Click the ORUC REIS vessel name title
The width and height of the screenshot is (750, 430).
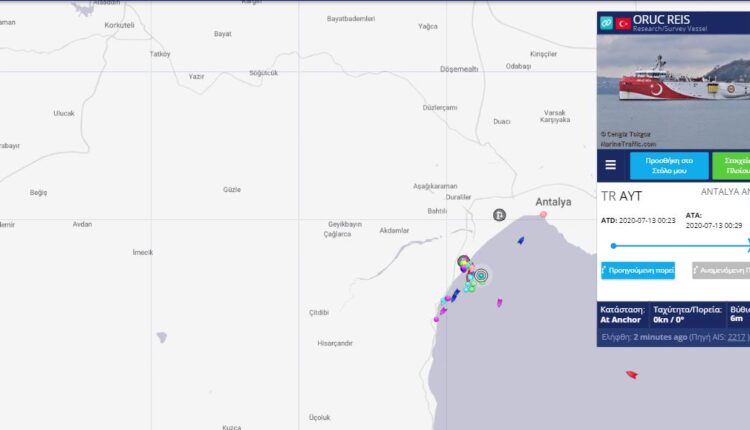click(661, 20)
